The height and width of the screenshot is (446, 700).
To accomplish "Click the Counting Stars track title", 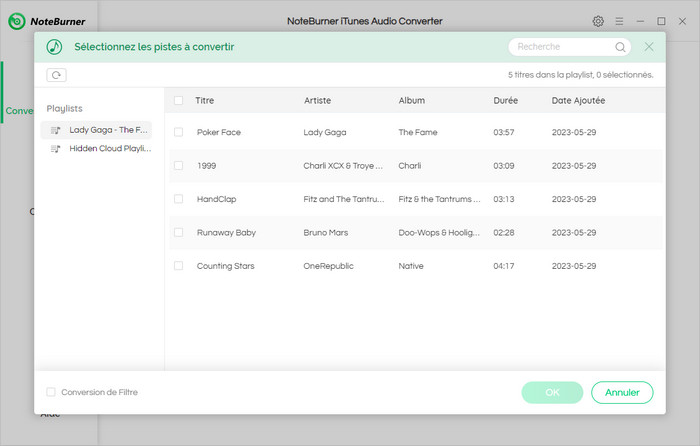I will point(225,266).
